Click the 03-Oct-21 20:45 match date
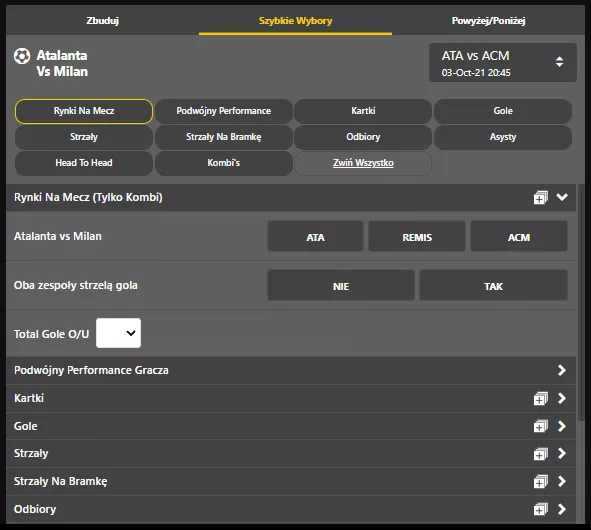This screenshot has height=530, width=591. [476, 72]
